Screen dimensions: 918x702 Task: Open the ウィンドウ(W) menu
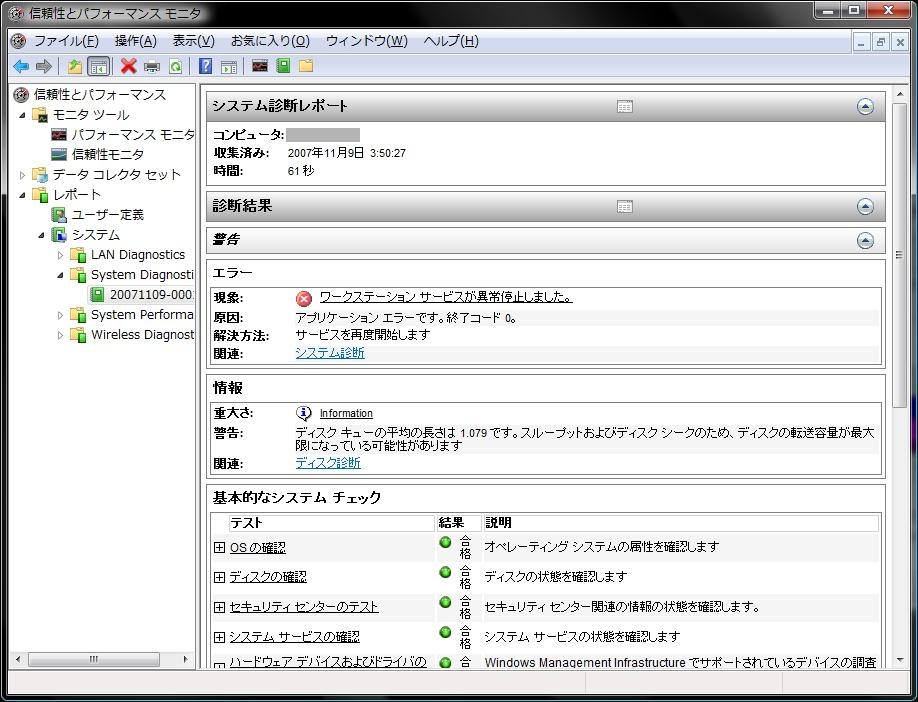pyautogui.click(x=366, y=41)
